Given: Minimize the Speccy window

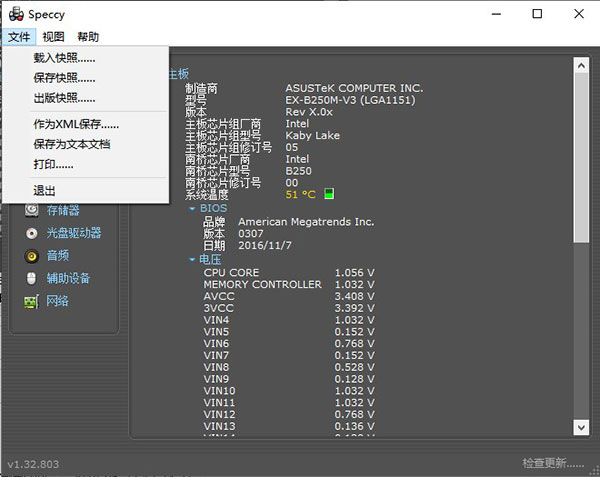Looking at the screenshot, I should (496, 14).
